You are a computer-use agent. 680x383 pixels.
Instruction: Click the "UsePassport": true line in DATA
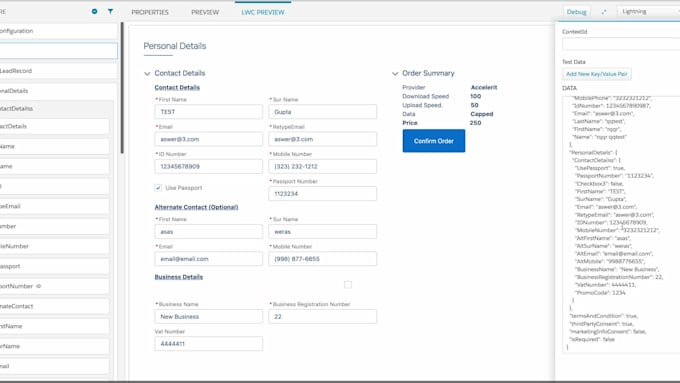pos(600,168)
